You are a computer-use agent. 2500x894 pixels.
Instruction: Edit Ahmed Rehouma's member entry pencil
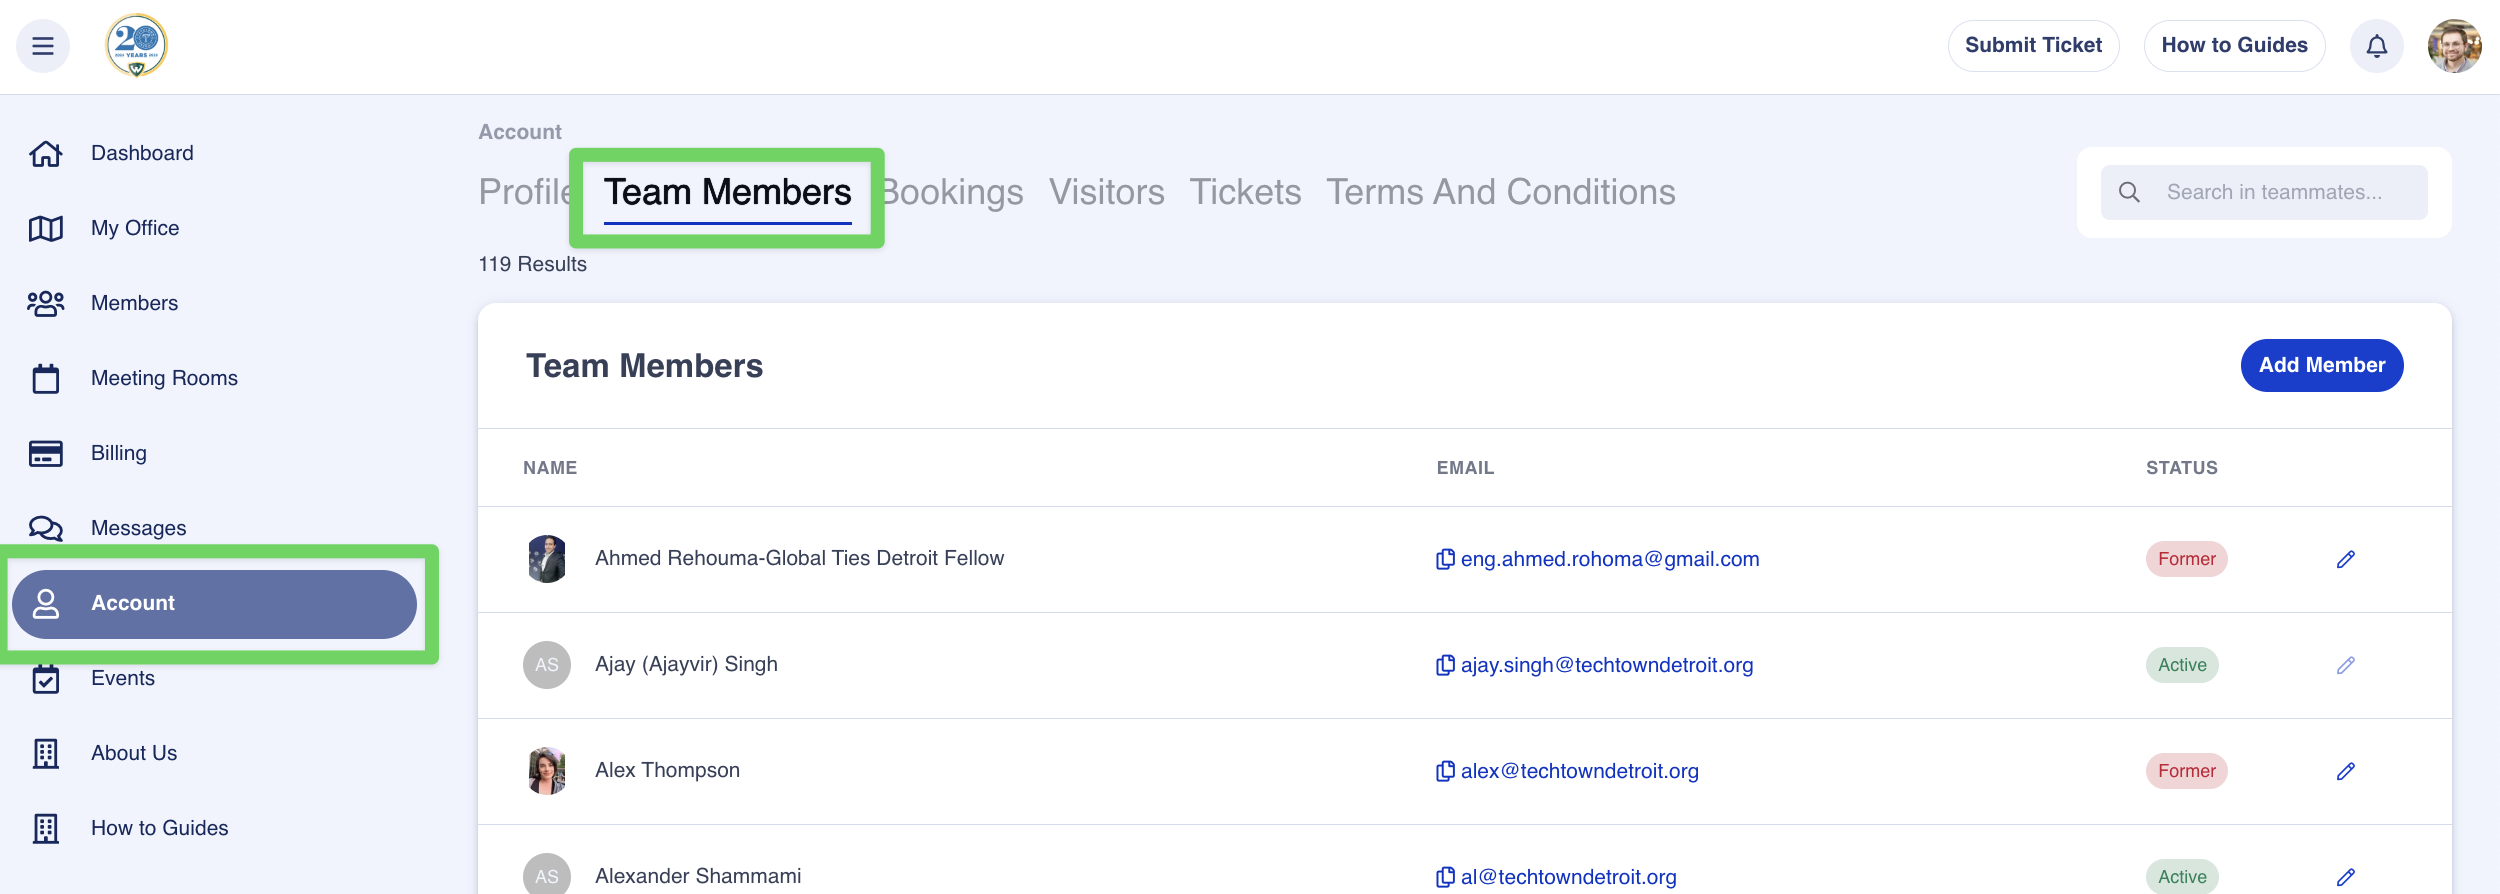(x=2345, y=559)
